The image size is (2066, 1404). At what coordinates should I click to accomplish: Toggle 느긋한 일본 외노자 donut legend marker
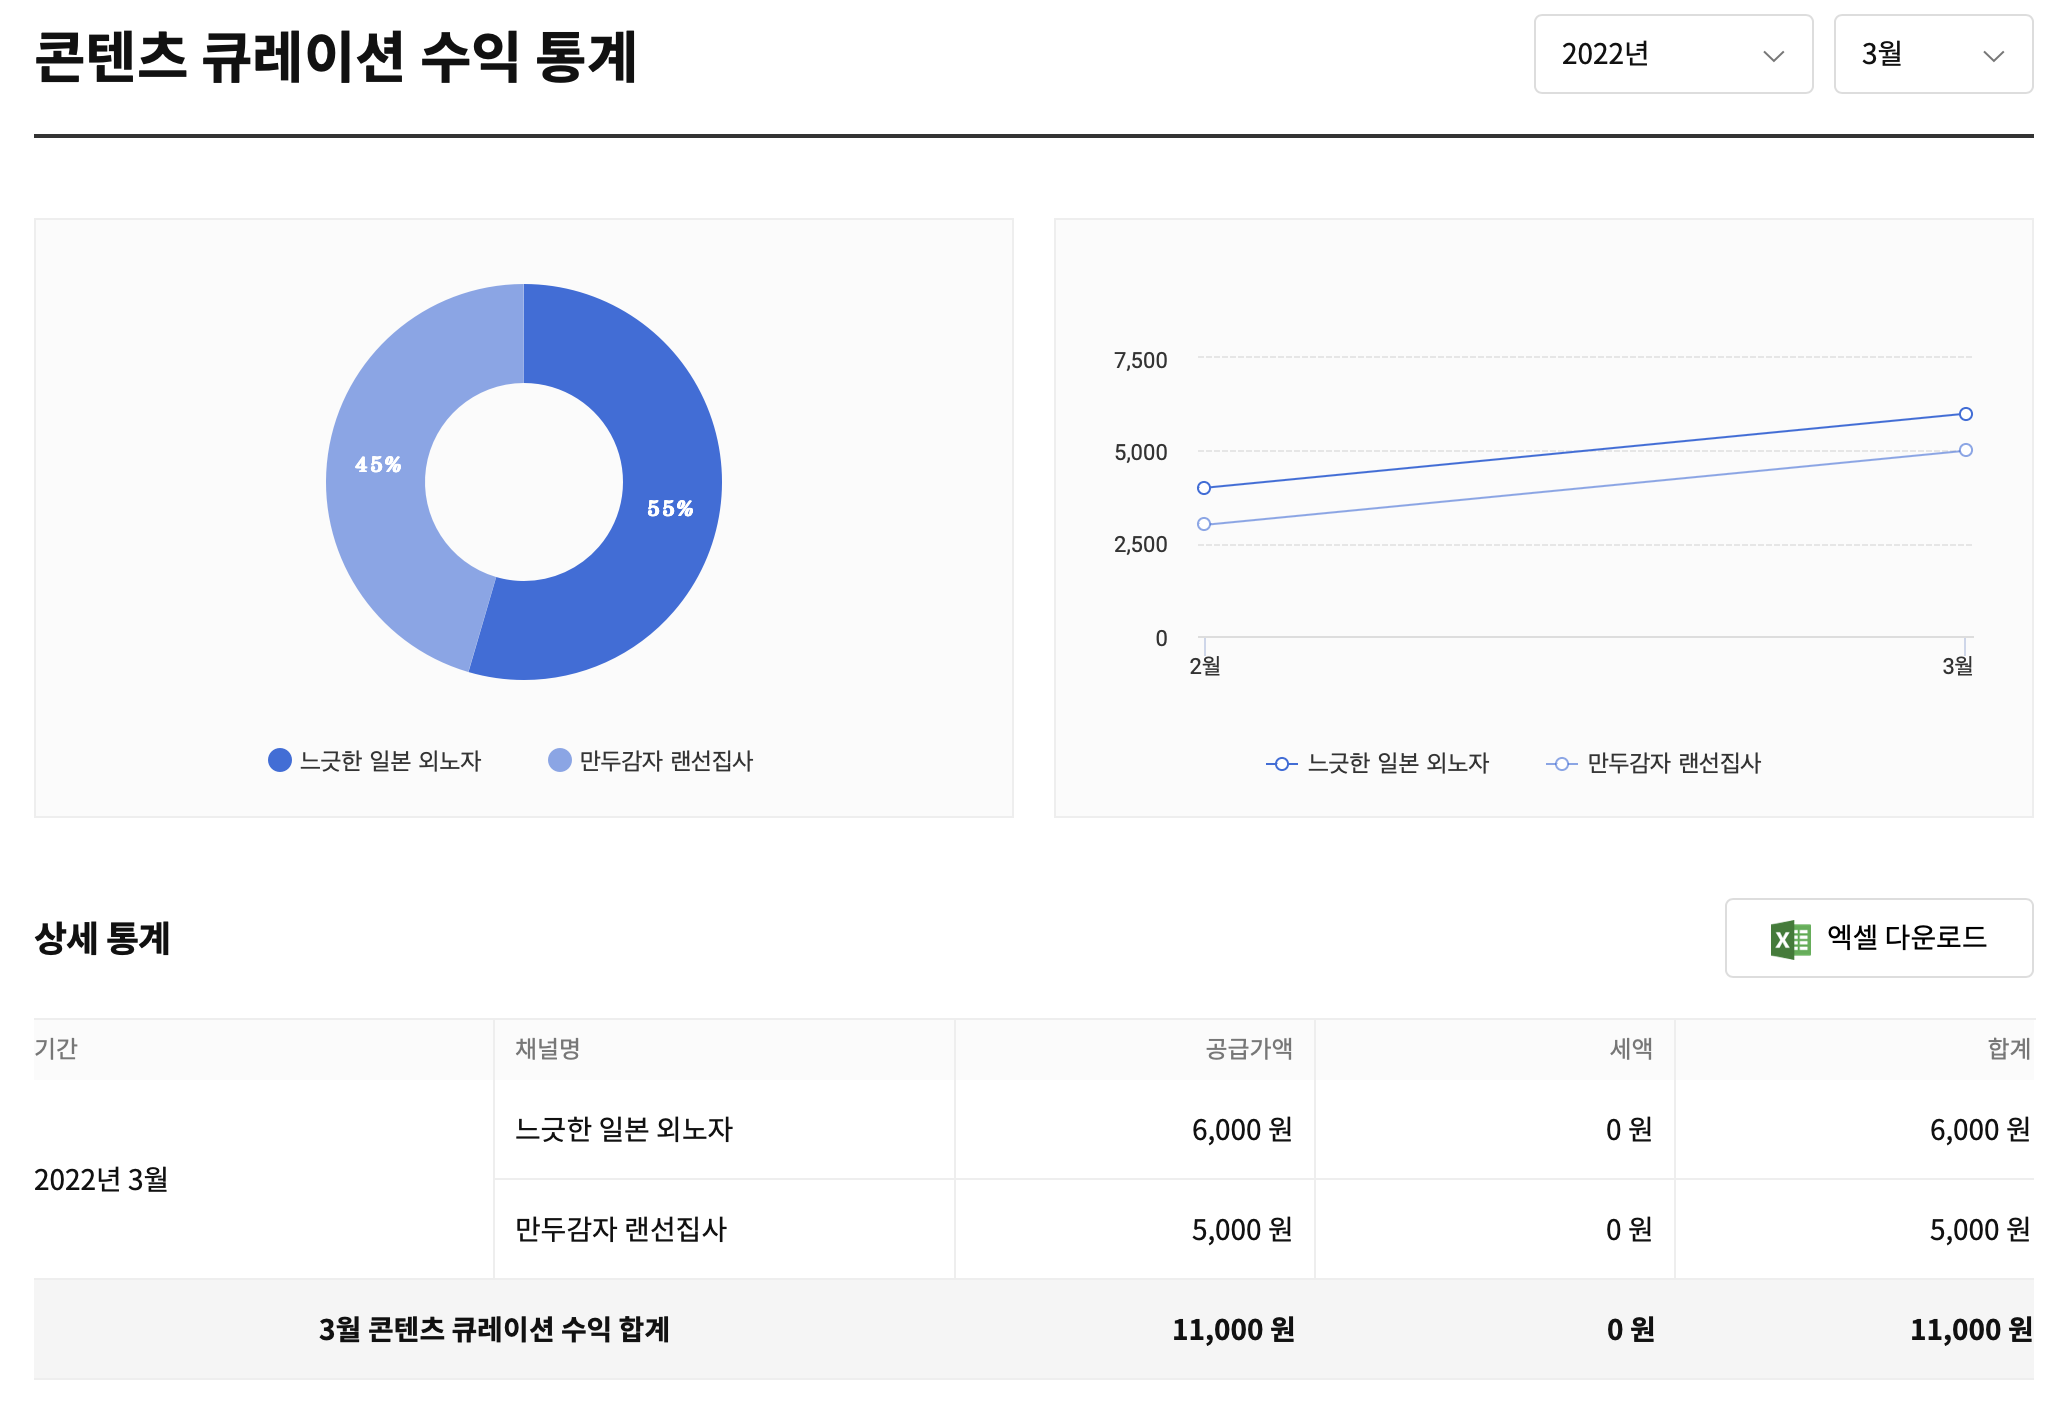pos(280,760)
